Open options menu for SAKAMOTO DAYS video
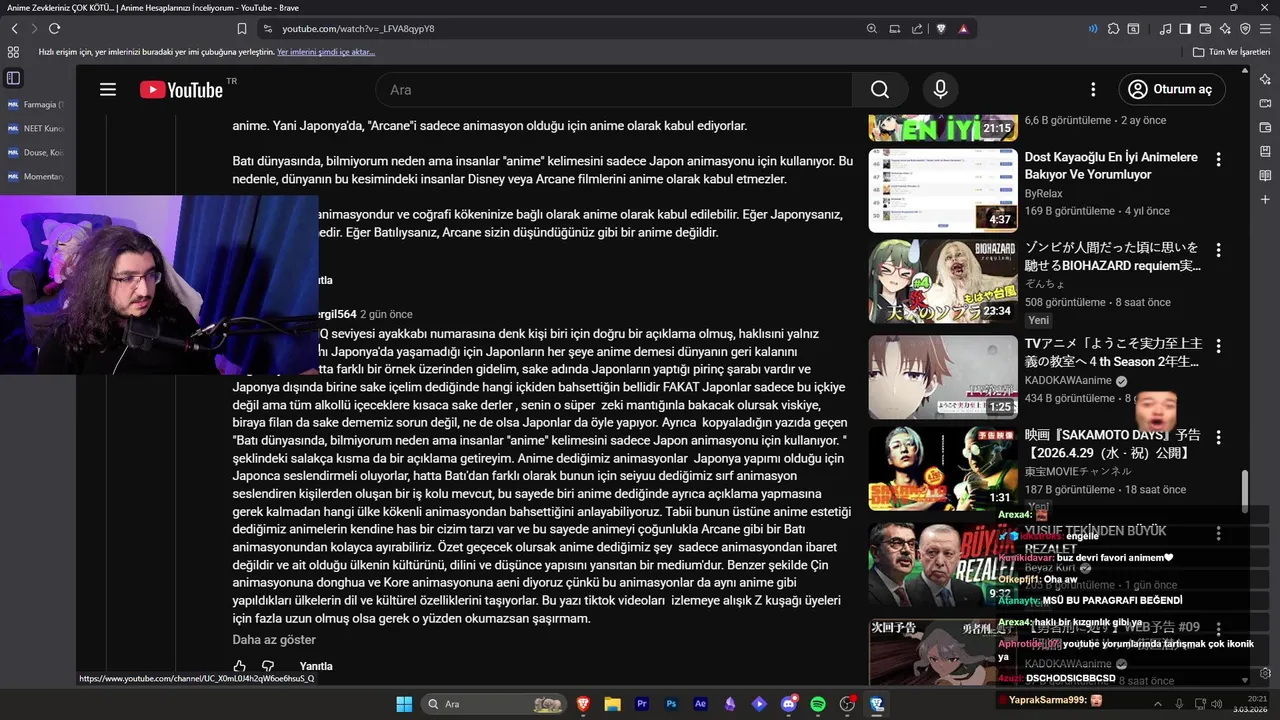1280x720 pixels. (x=1218, y=438)
